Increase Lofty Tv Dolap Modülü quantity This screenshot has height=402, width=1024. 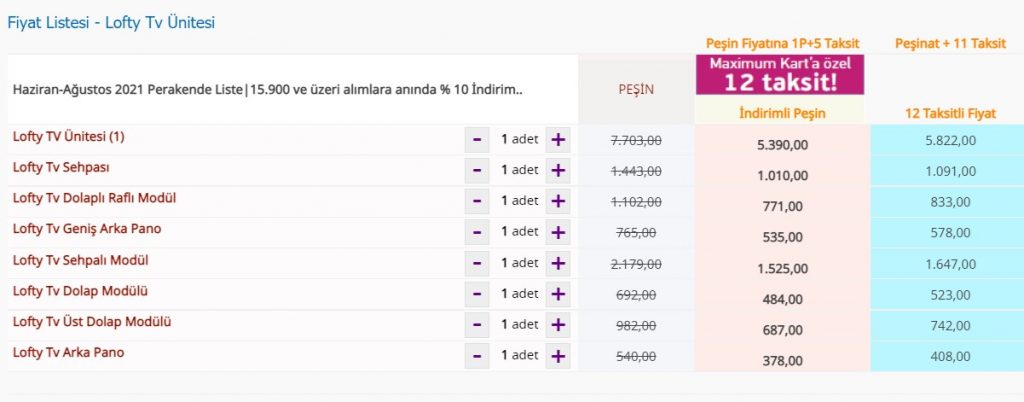tap(558, 294)
